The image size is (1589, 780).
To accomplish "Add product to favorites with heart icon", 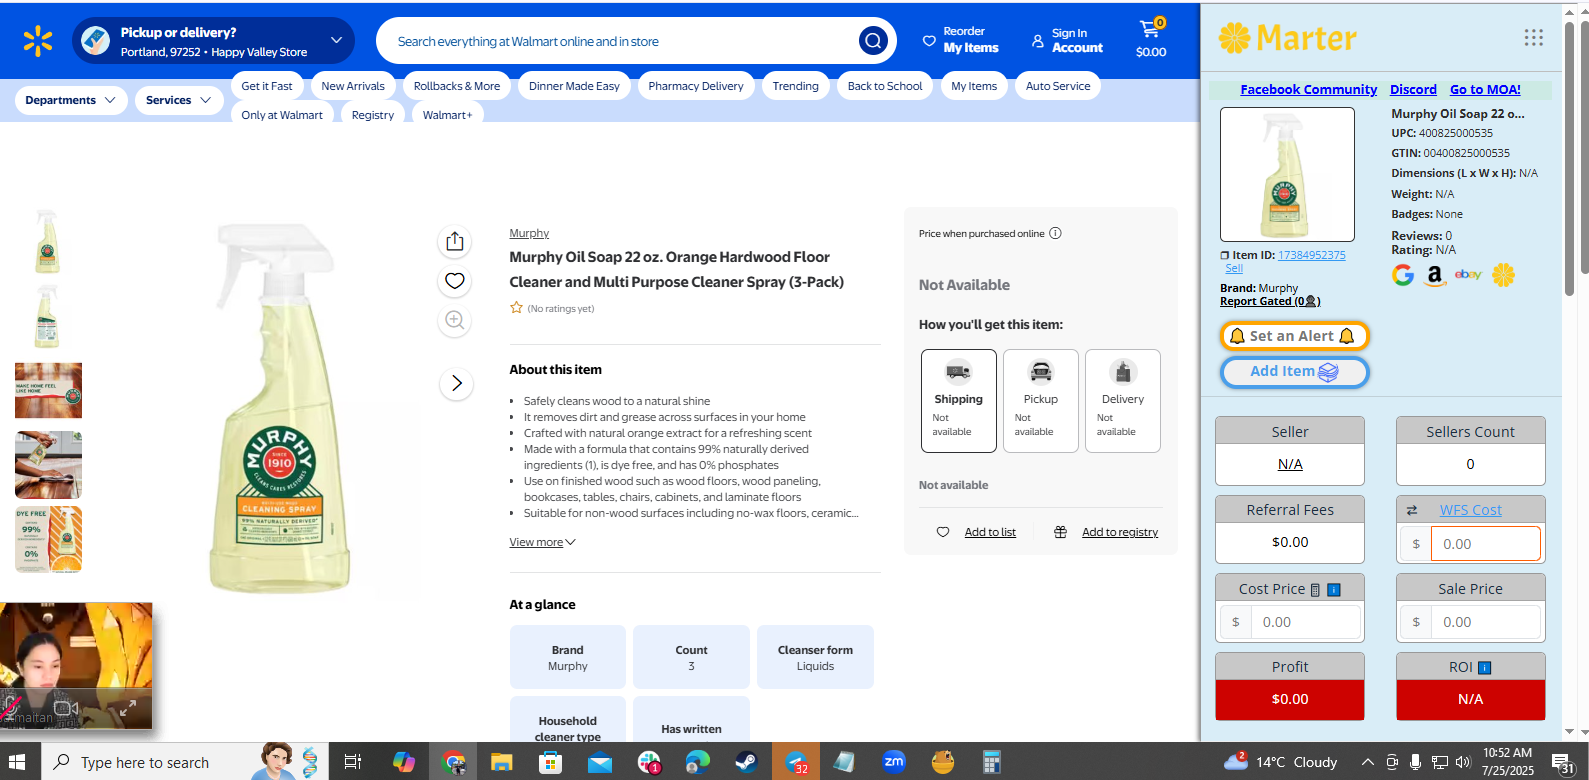I will (x=455, y=281).
